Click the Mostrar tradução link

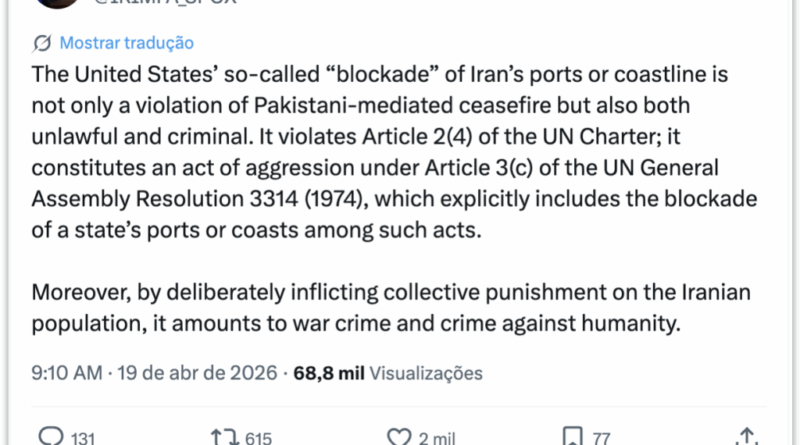127,43
